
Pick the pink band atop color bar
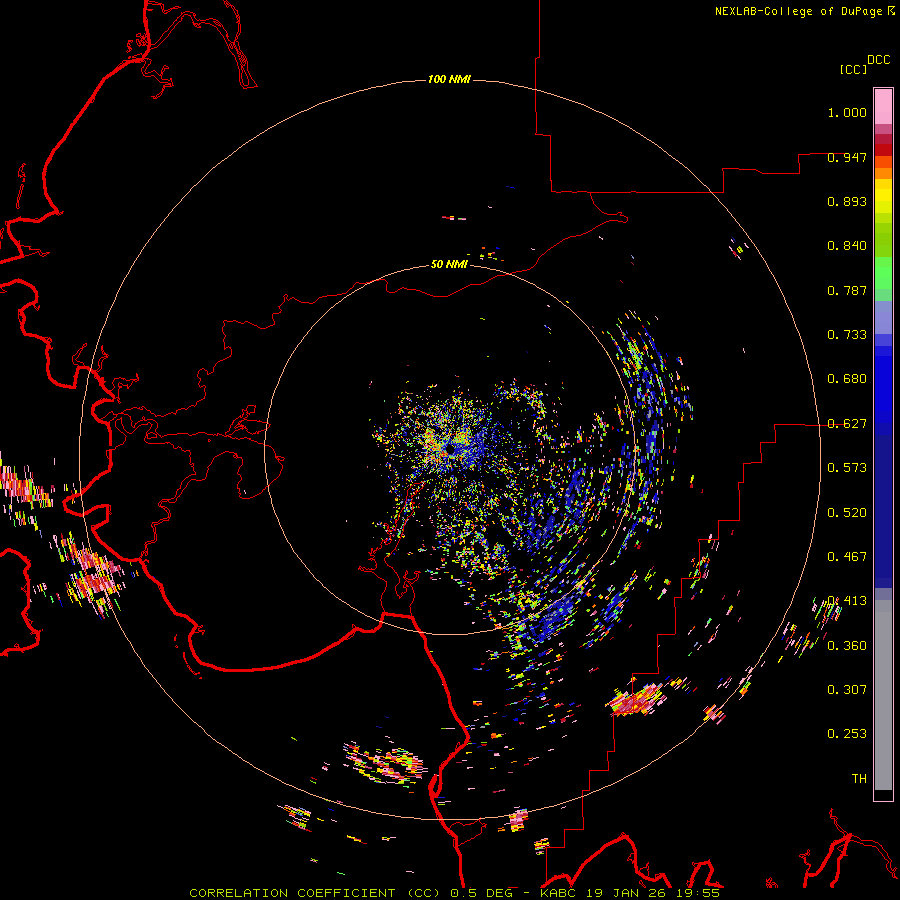coord(883,106)
